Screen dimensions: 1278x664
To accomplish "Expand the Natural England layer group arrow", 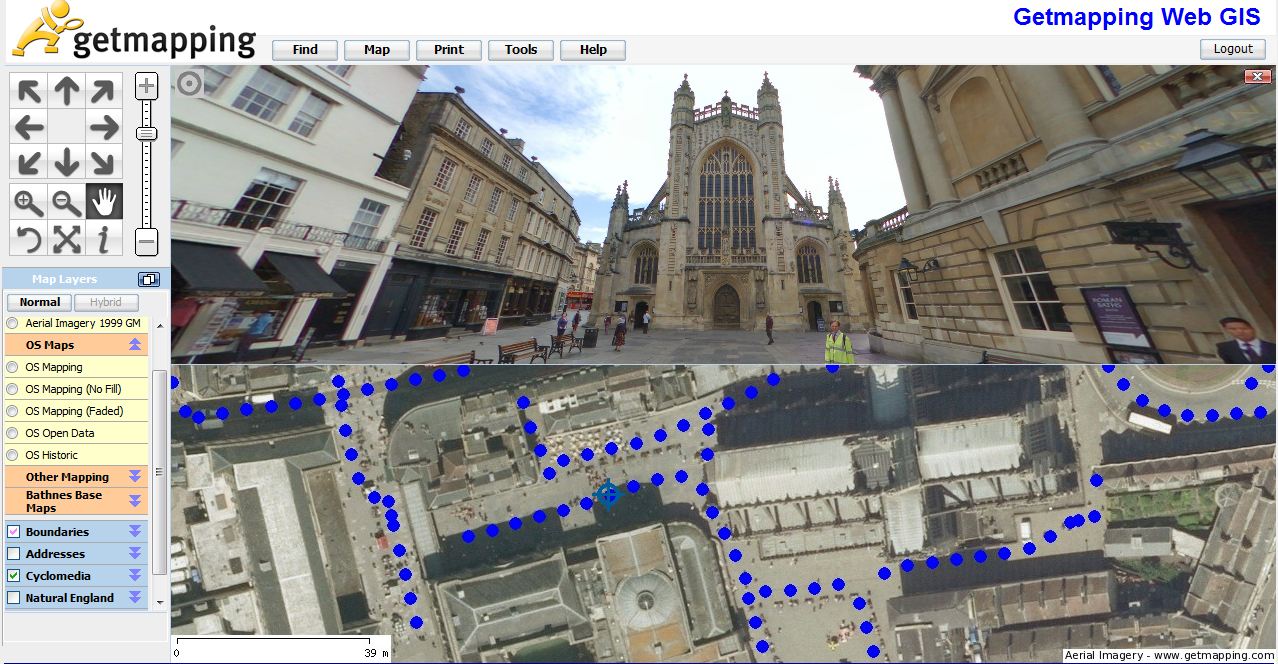I will point(135,598).
